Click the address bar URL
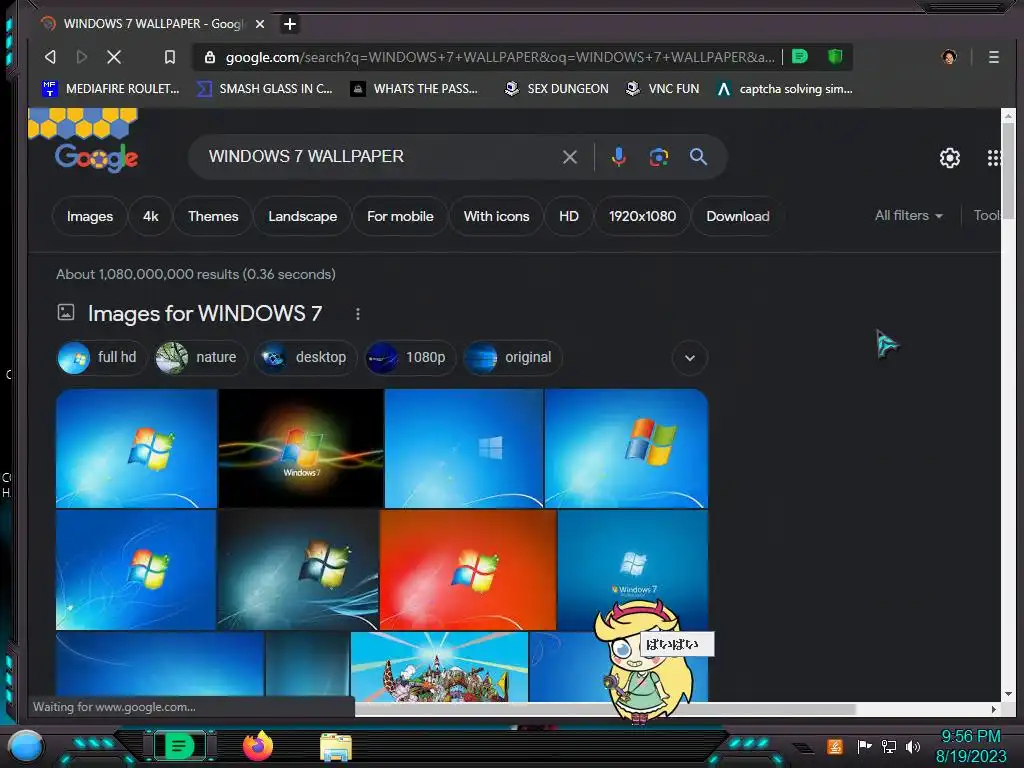Screen dimensions: 1024x768 coord(500,57)
